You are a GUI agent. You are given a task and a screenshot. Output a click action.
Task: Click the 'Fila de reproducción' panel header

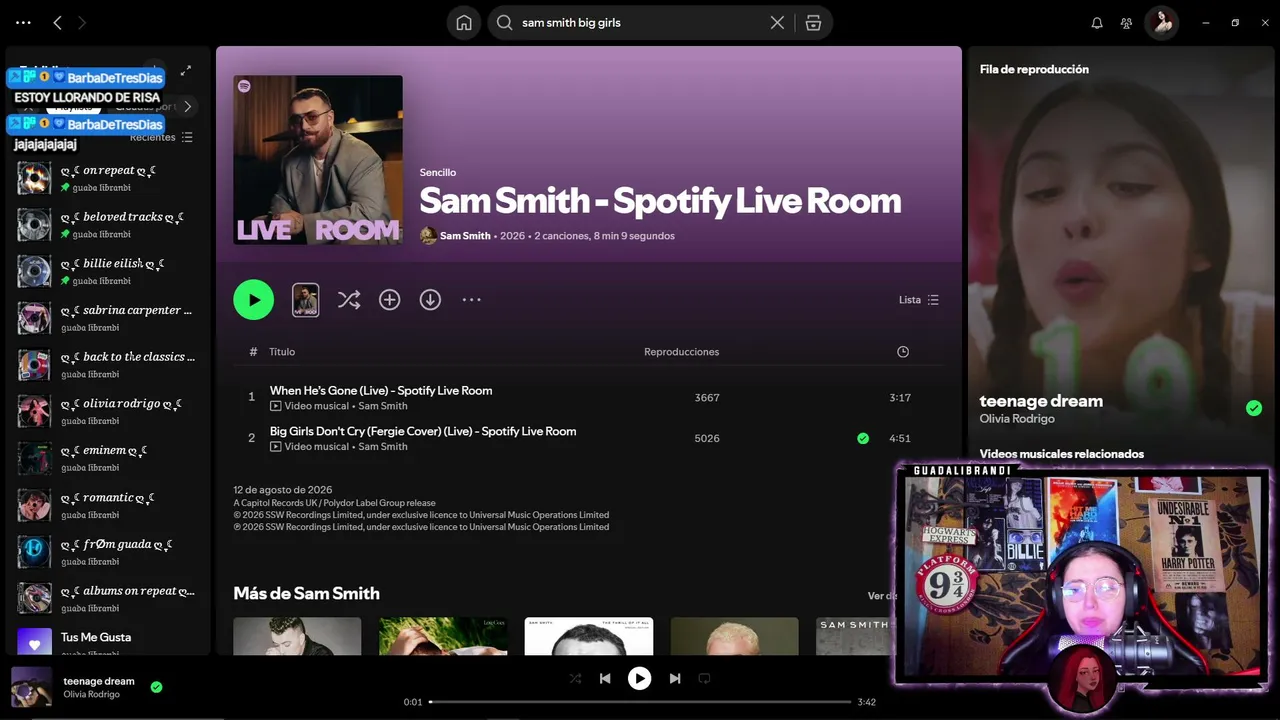(x=1034, y=69)
